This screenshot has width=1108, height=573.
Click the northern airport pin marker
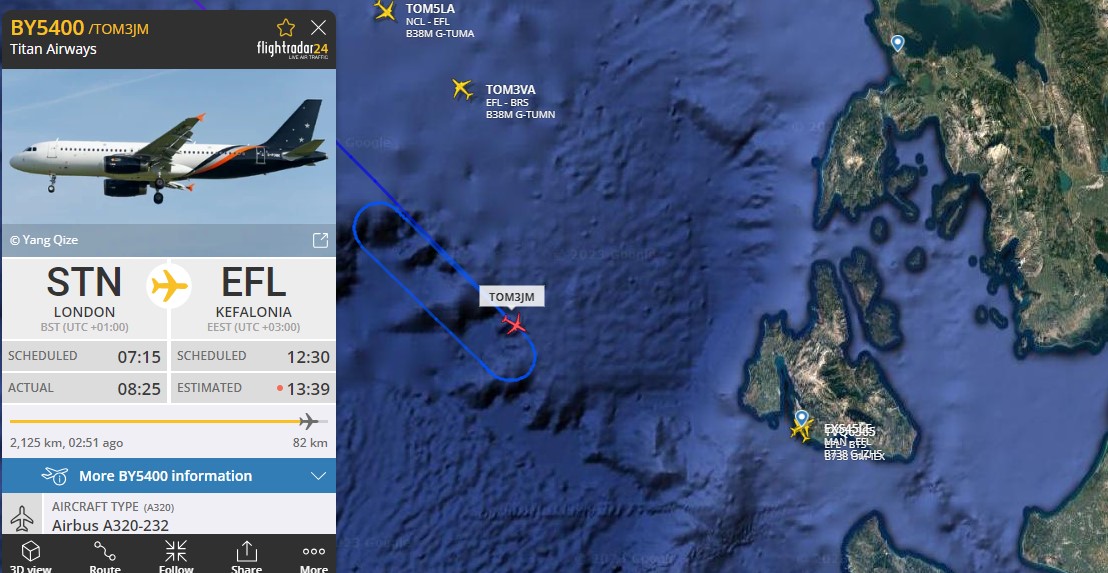point(897,43)
